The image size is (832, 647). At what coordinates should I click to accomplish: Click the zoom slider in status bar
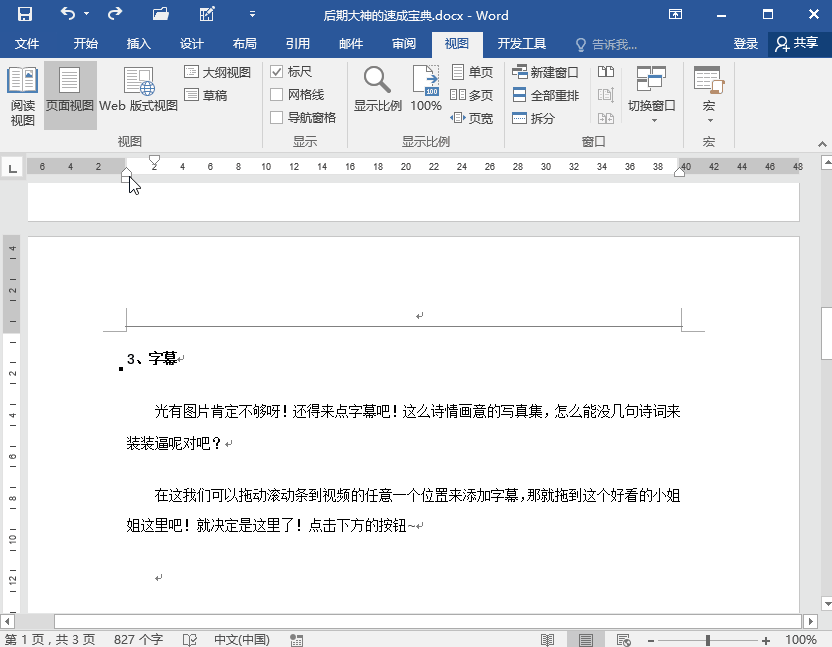point(708,640)
